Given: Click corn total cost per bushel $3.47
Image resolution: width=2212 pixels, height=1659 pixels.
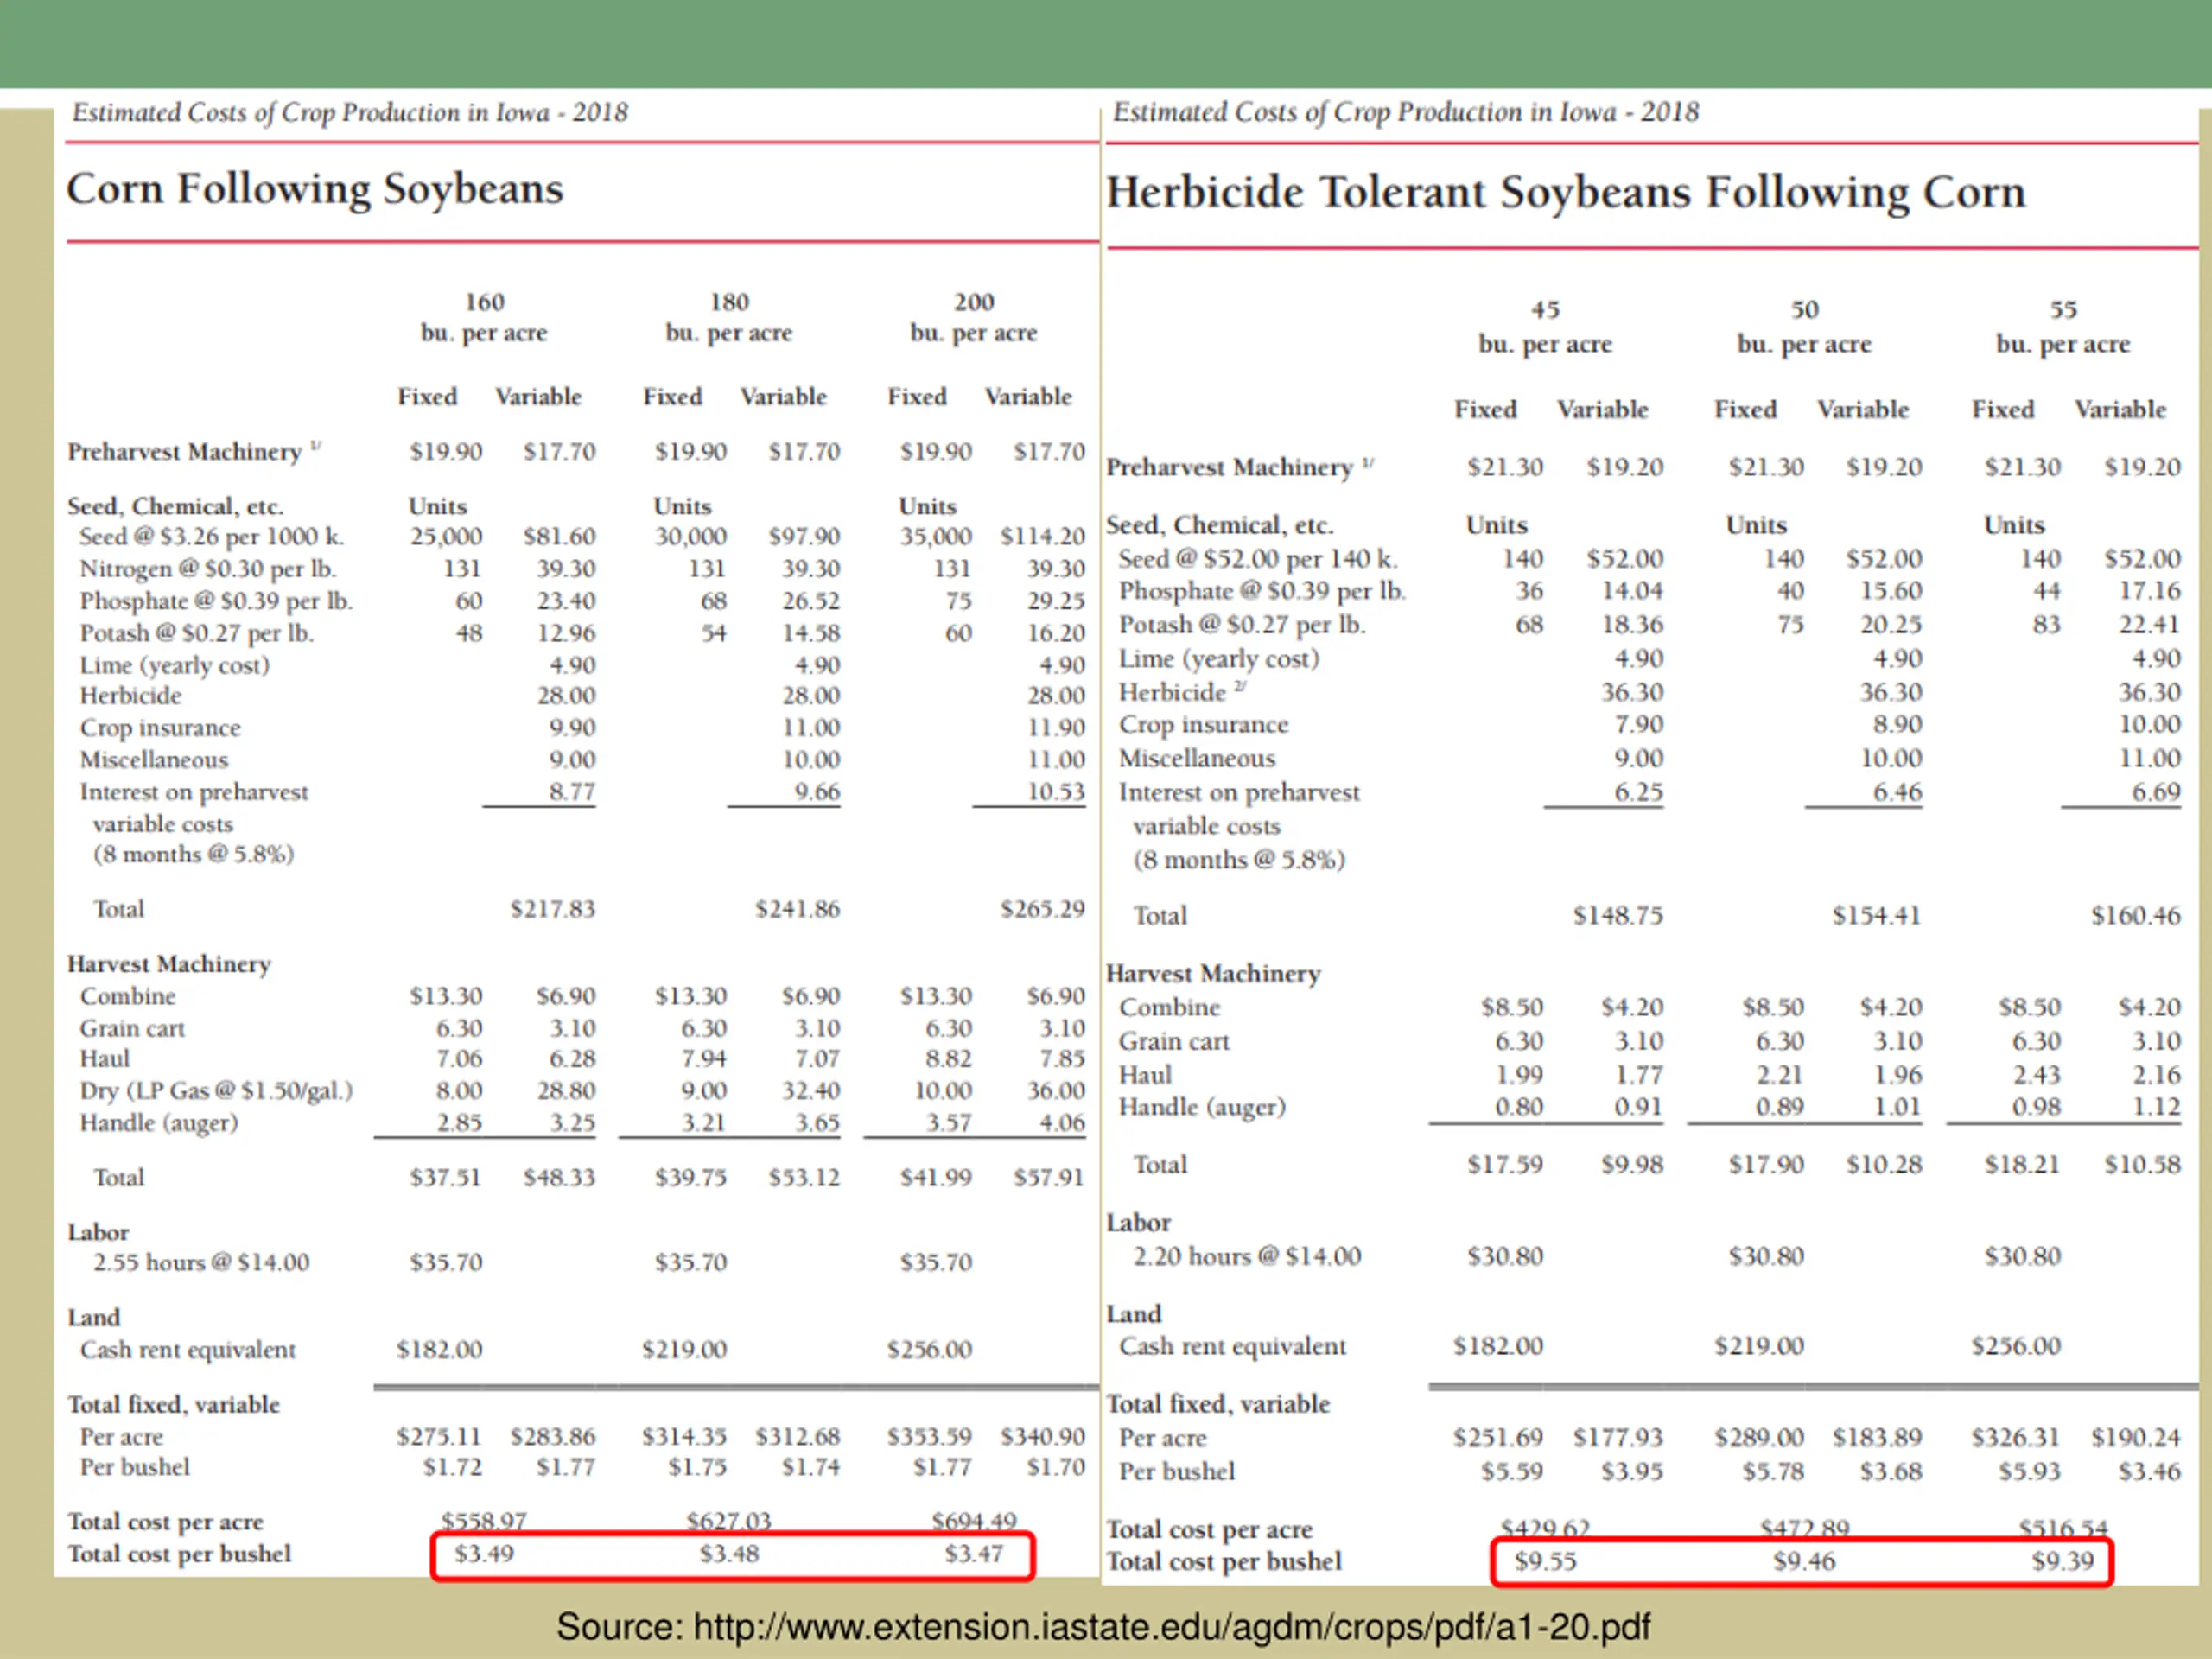Looking at the screenshot, I should click(x=973, y=1554).
